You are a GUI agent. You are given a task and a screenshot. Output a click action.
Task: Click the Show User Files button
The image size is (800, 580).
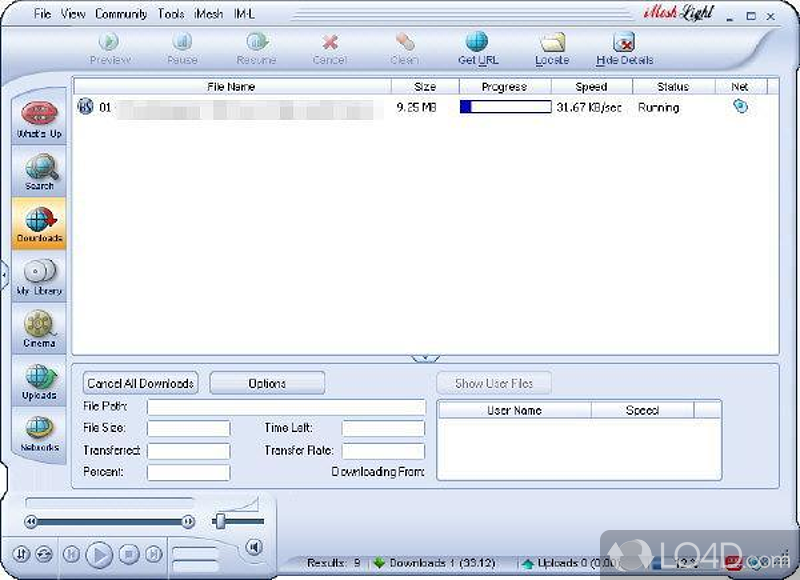(x=494, y=383)
